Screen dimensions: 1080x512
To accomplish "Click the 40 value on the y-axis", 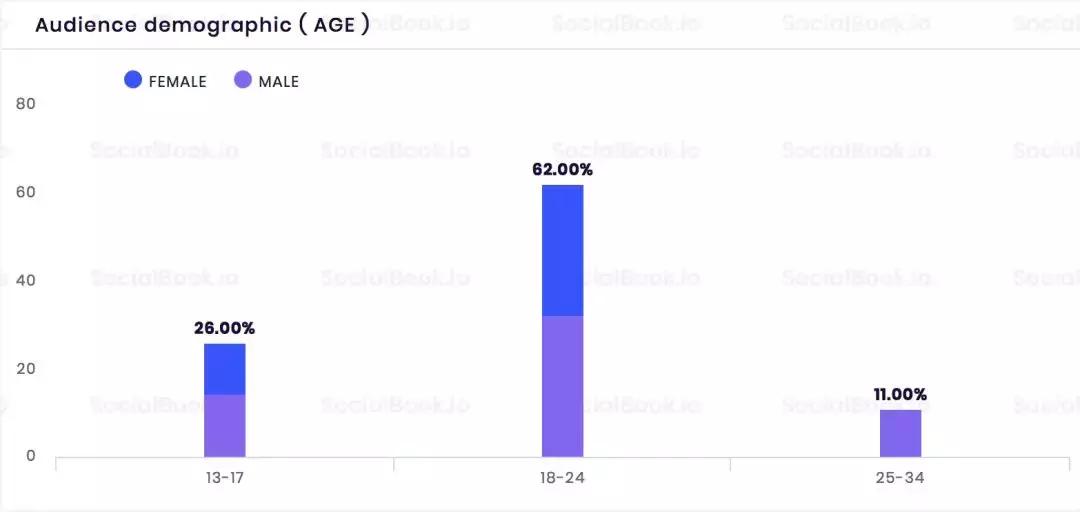I will click(x=26, y=280).
